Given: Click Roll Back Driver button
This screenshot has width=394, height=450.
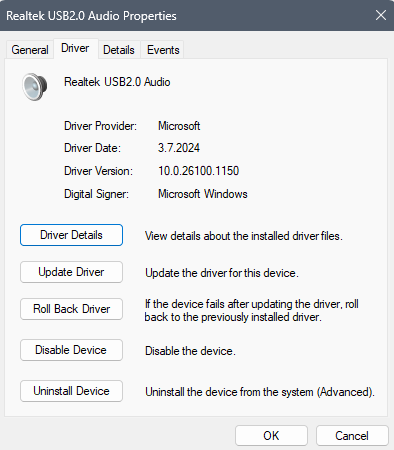Looking at the screenshot, I should coord(71,309).
